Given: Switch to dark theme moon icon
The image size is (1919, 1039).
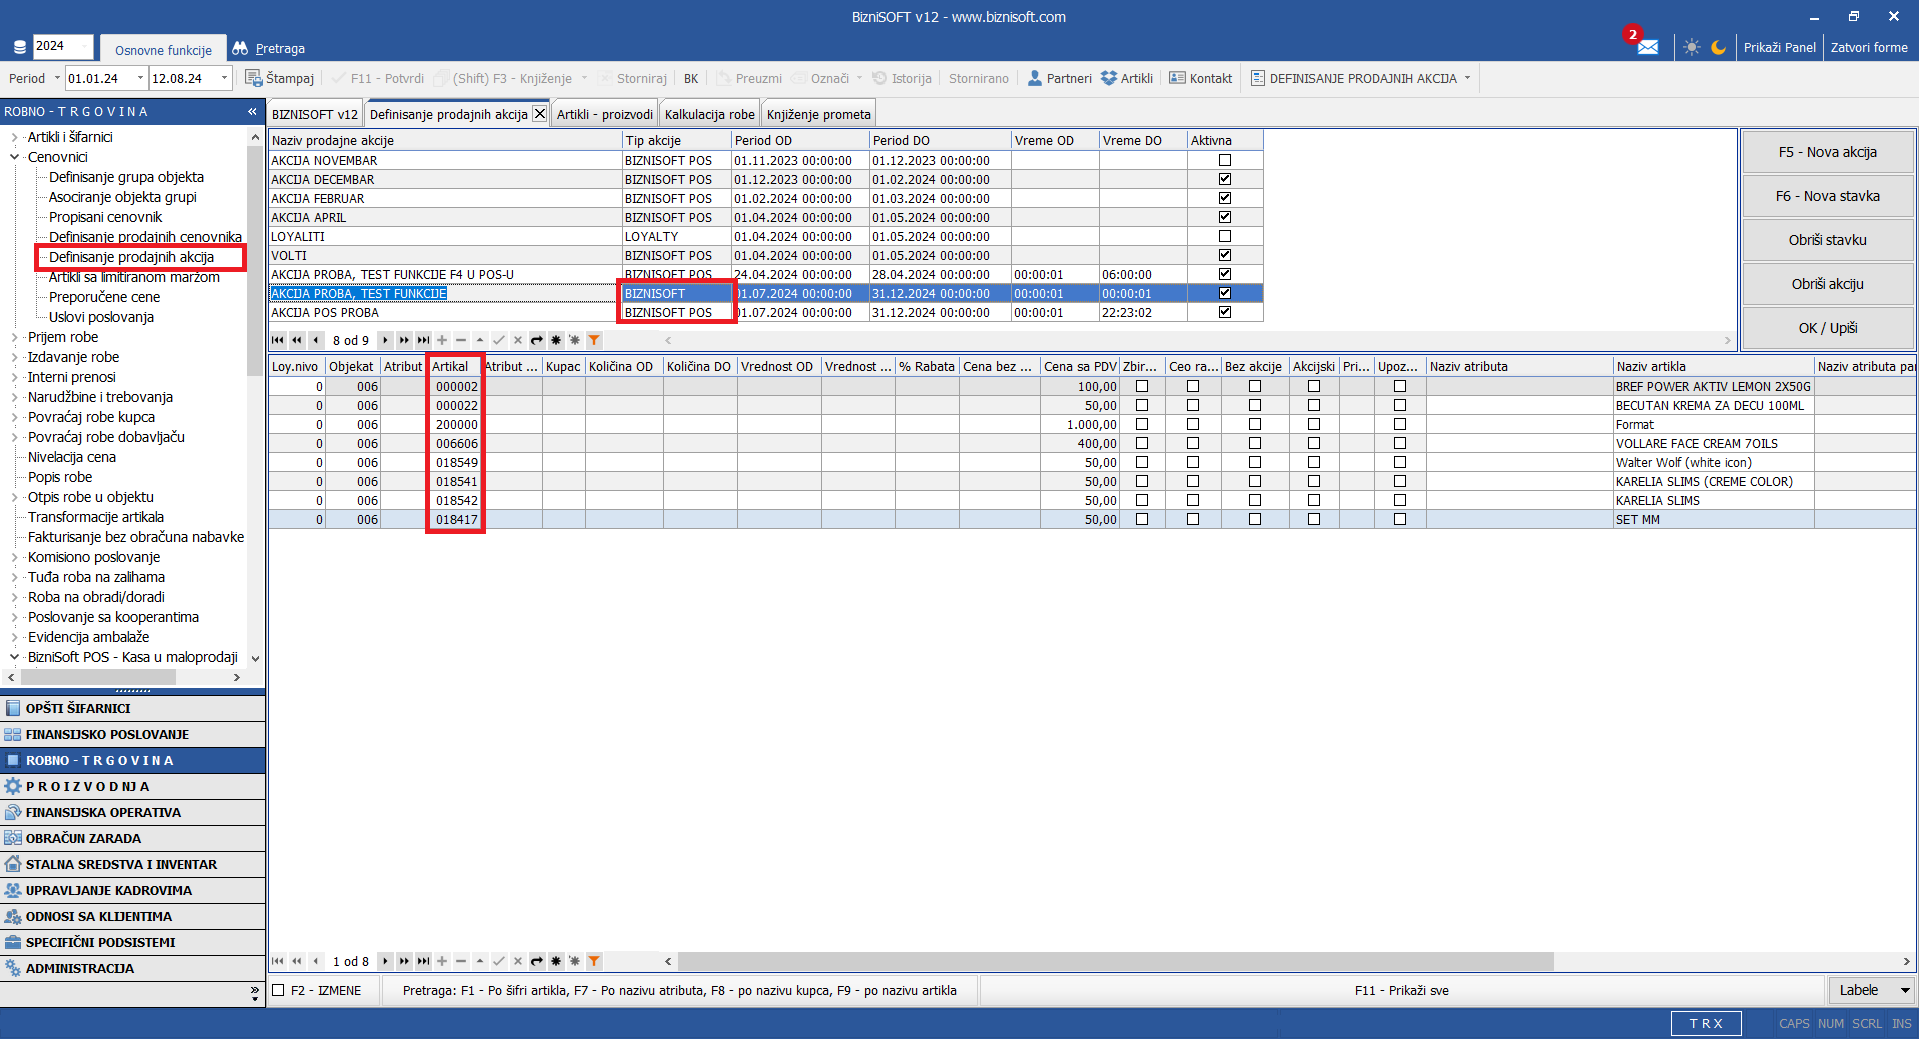Looking at the screenshot, I should click(x=1718, y=47).
